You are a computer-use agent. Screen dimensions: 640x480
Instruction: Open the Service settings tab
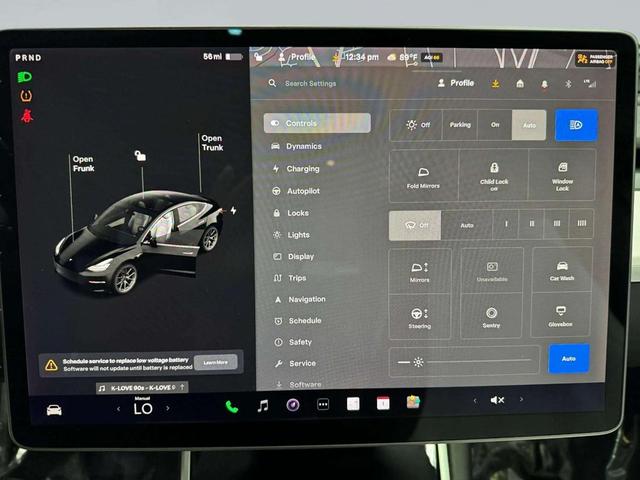[x=295, y=363]
